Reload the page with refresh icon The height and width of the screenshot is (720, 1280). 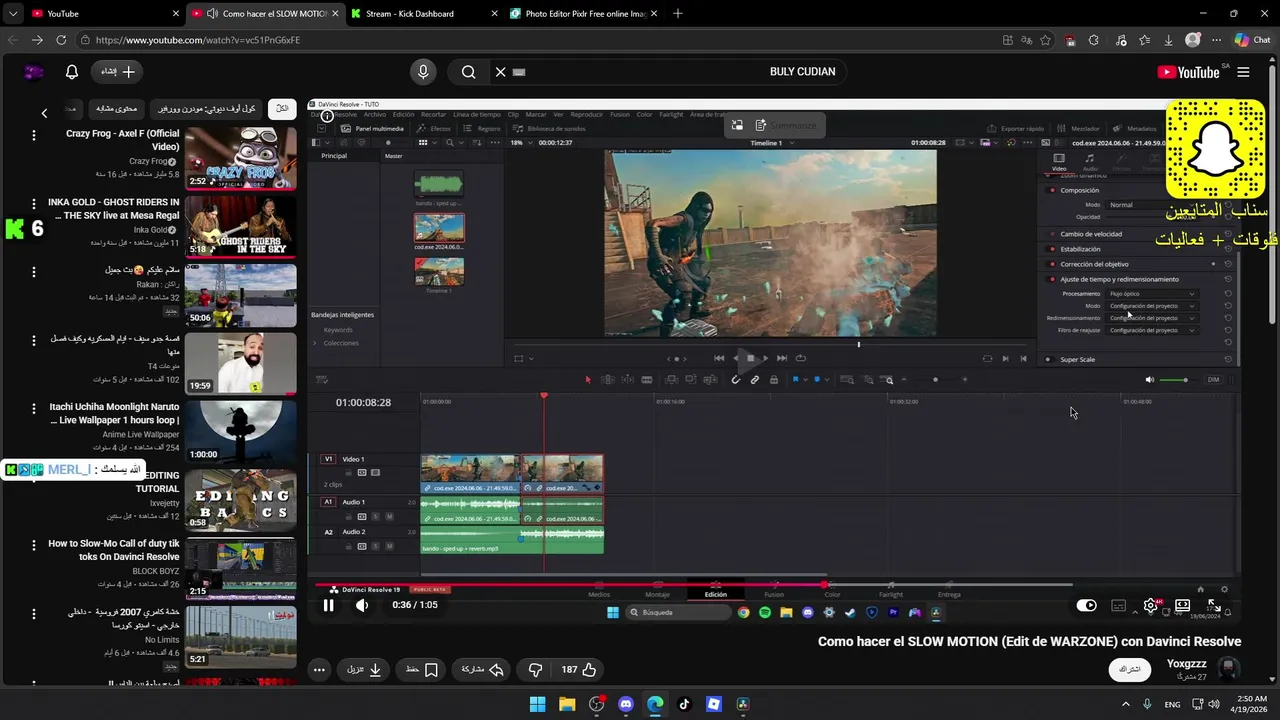click(61, 40)
